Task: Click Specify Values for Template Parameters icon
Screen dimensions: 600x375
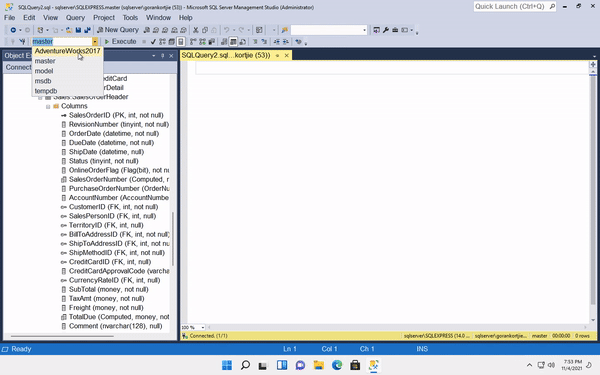Action: click(298, 41)
